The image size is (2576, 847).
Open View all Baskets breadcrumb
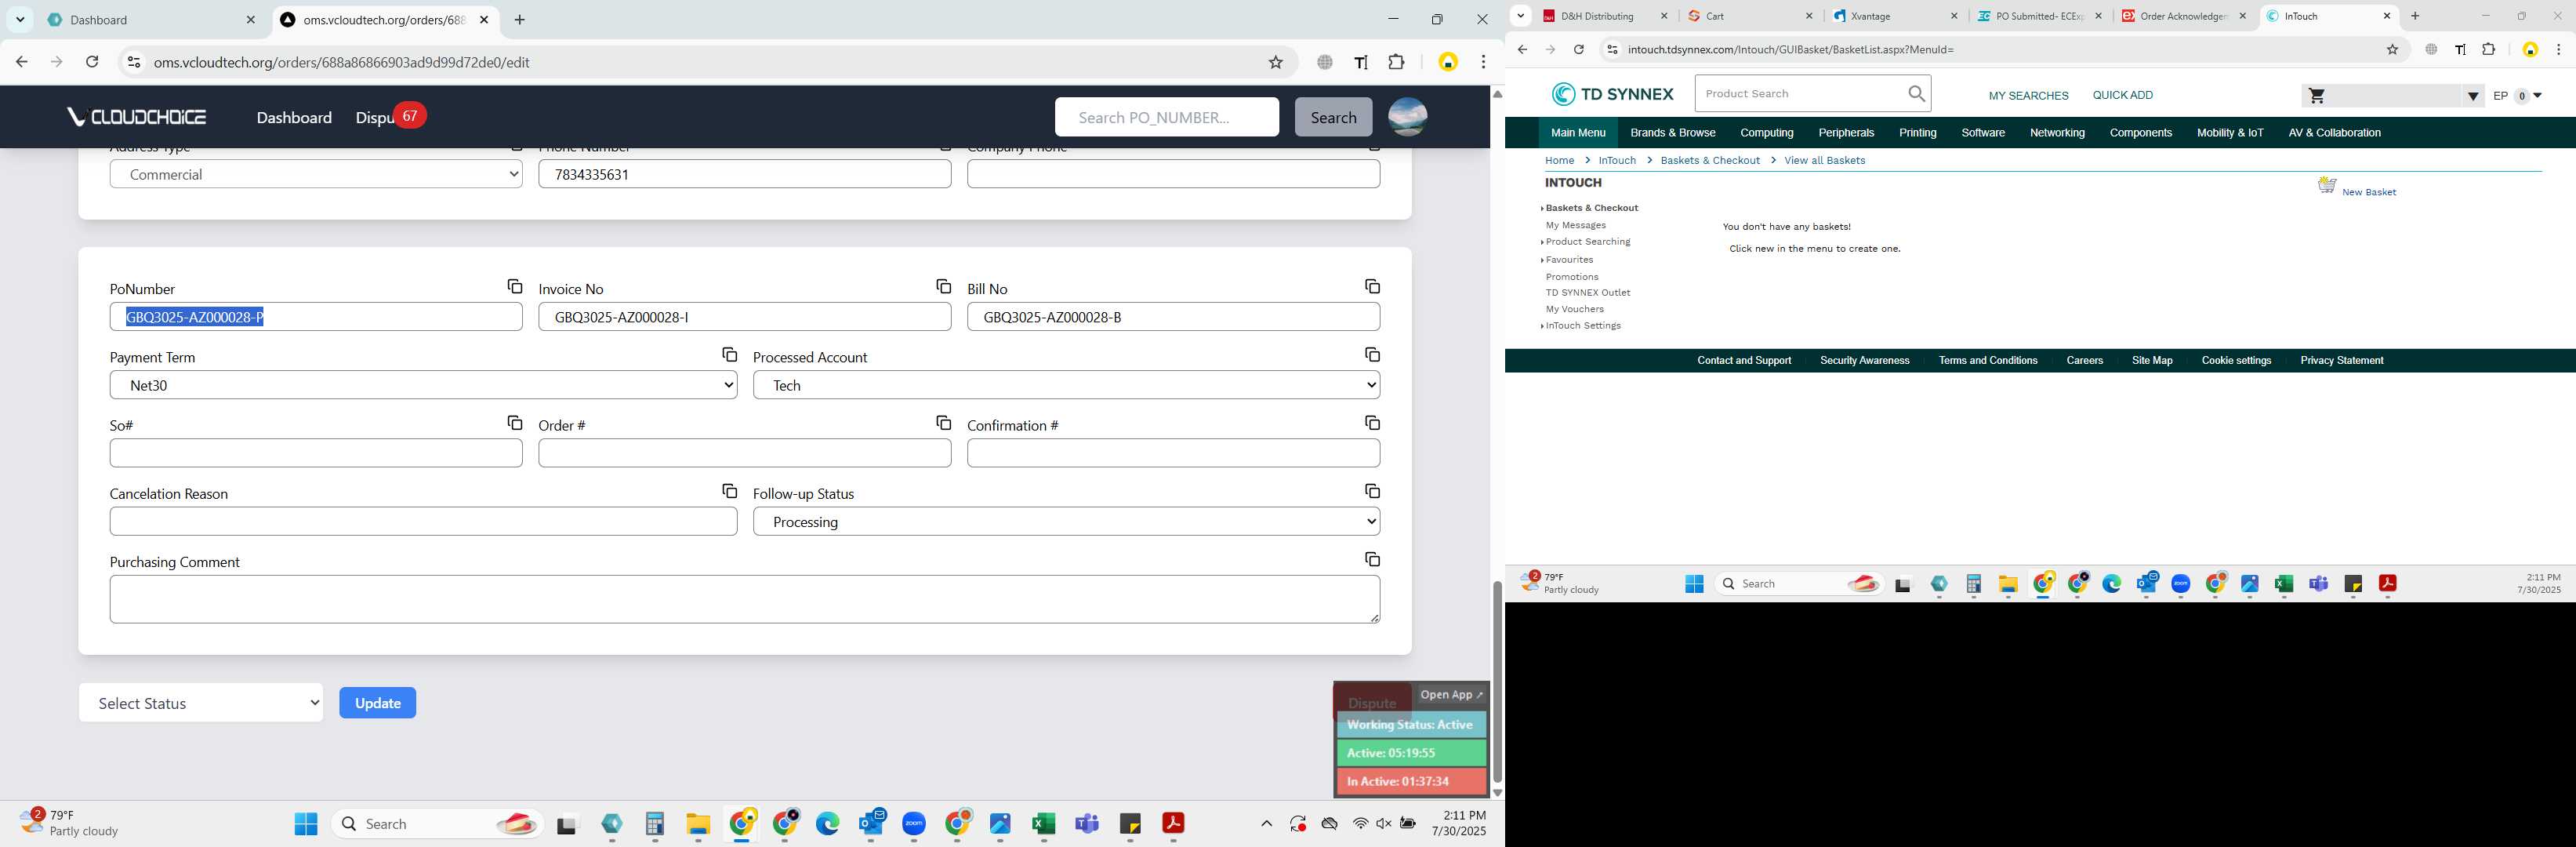[1824, 160]
